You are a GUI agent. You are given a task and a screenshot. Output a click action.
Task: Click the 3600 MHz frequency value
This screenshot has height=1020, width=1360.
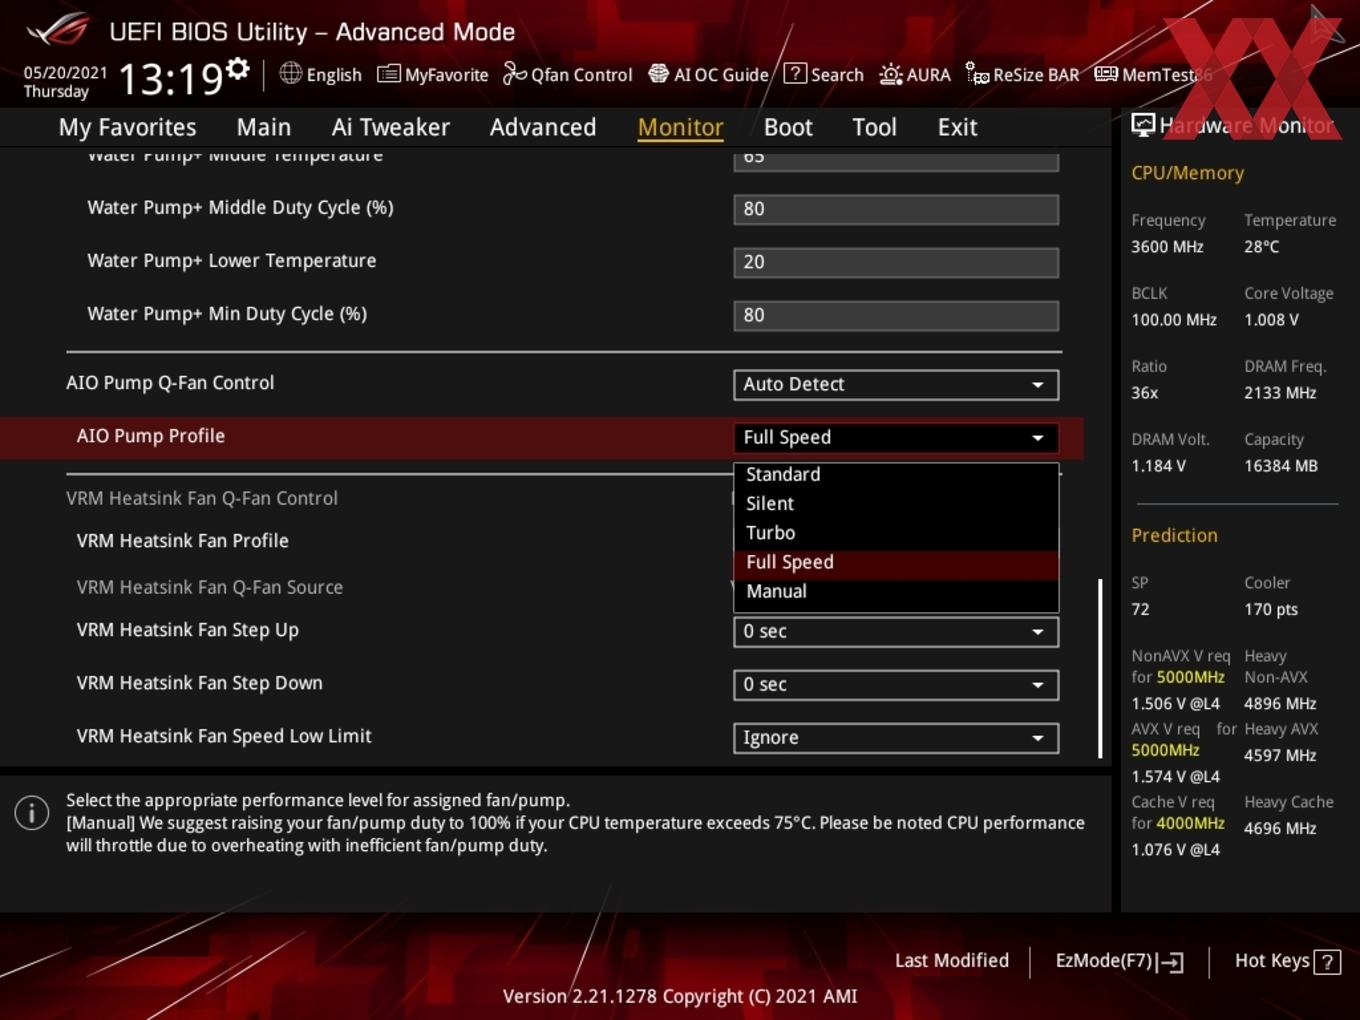(1167, 247)
